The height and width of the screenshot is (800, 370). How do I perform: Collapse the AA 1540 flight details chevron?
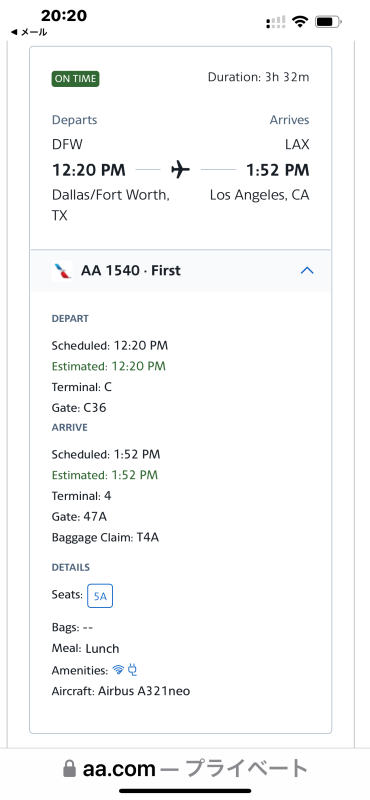(x=307, y=271)
